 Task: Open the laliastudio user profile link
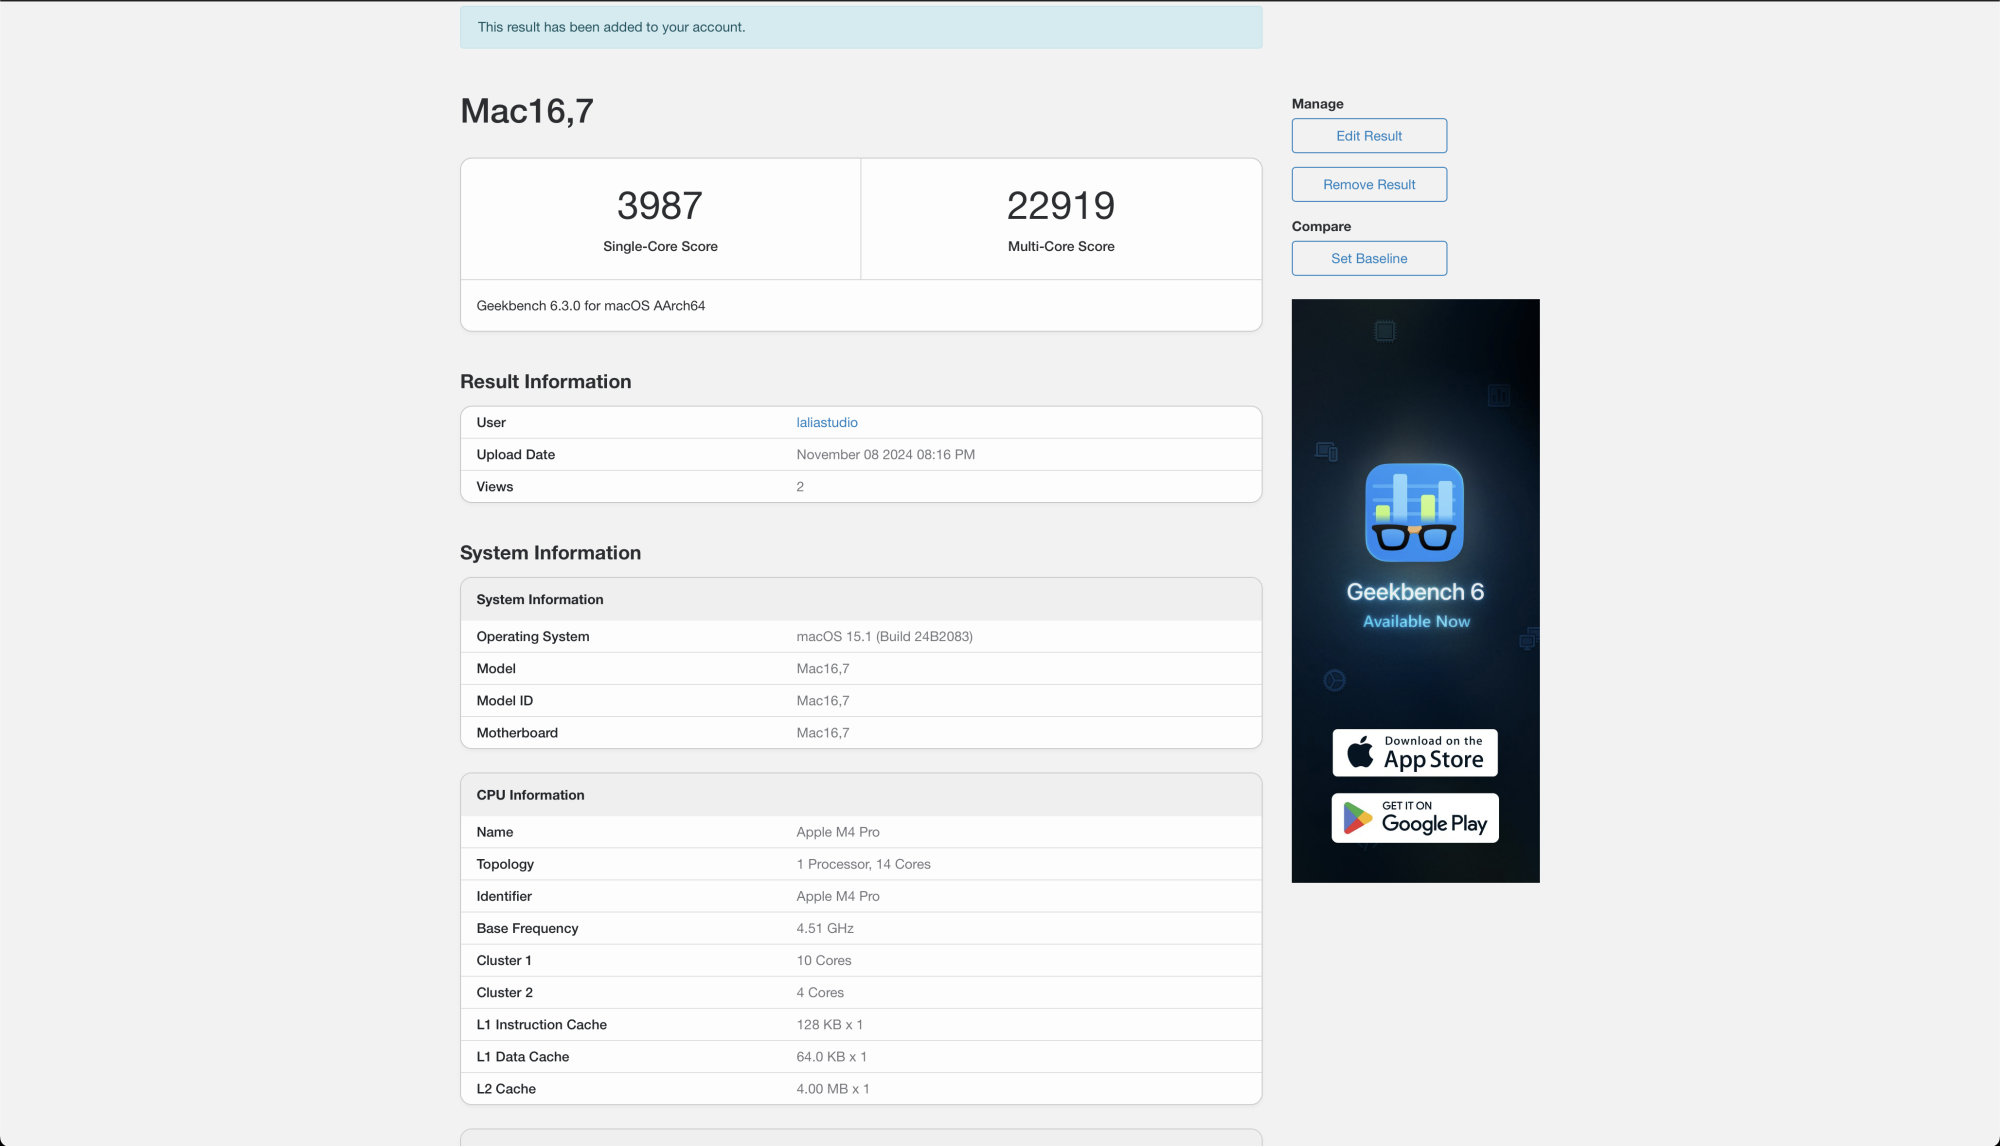click(827, 423)
